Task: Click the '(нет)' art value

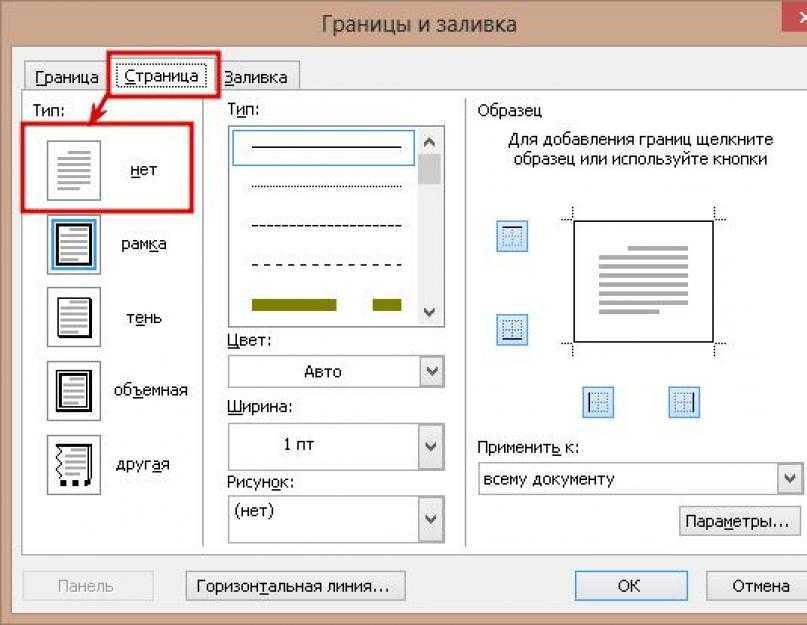Action: click(x=254, y=511)
